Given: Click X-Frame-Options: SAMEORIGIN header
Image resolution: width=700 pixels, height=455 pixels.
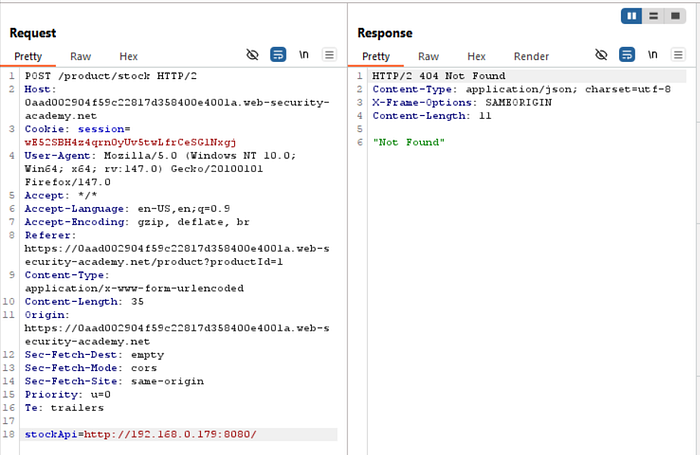Looking at the screenshot, I should point(462,103).
